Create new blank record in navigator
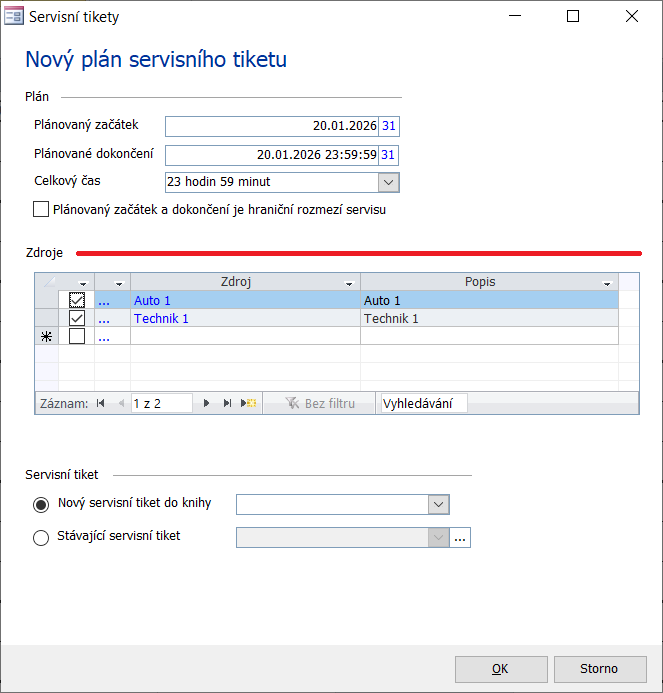This screenshot has width=663, height=693. pos(248,404)
